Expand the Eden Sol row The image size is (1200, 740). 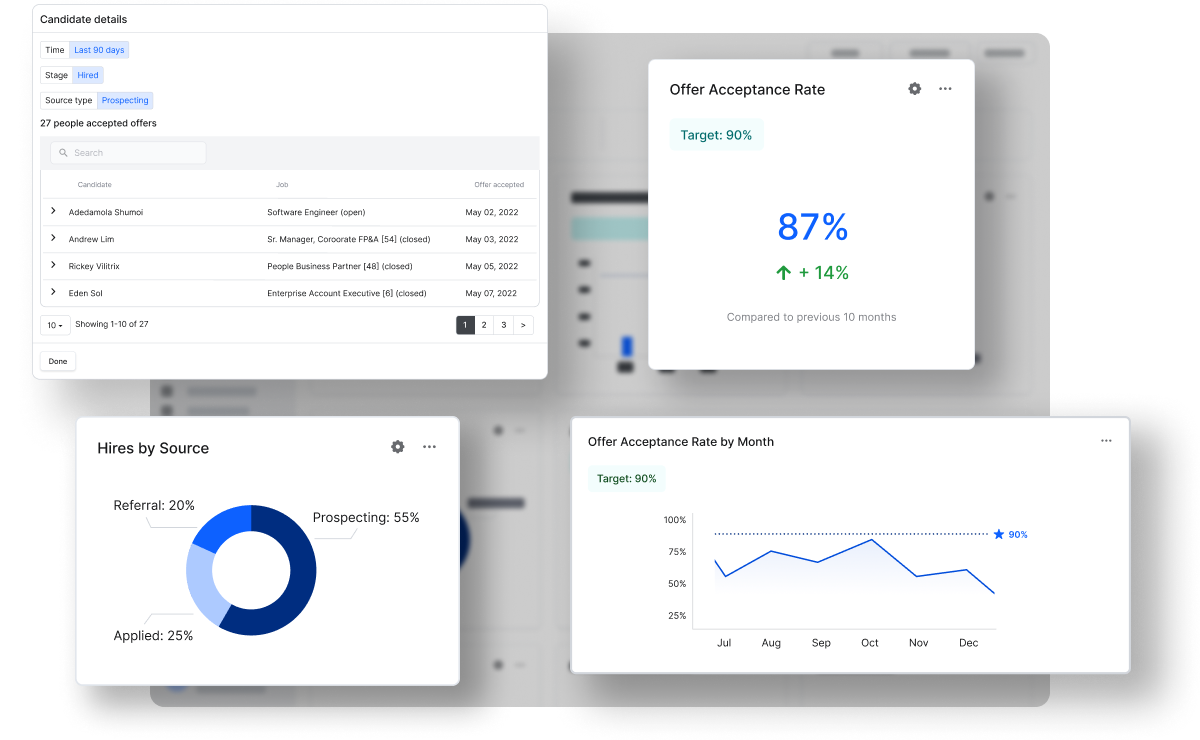coord(53,292)
